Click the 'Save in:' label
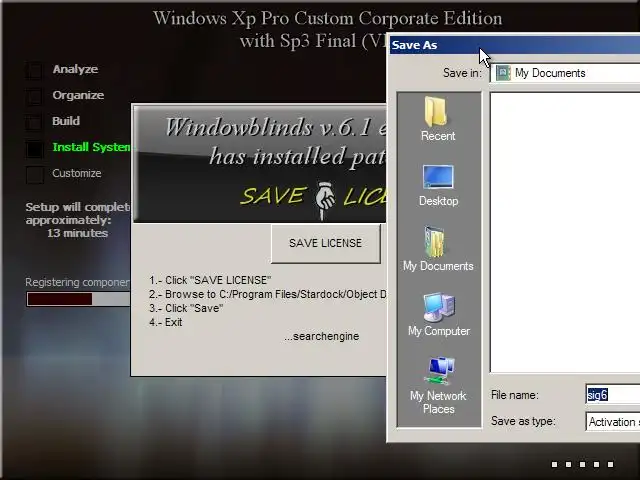Screen dimensions: 640x480 [462, 73]
